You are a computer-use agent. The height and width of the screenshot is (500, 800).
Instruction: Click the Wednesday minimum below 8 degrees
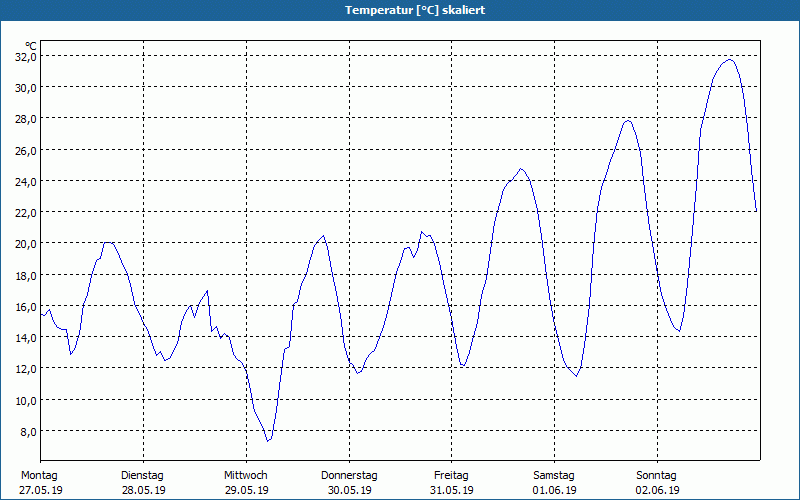(x=268, y=440)
